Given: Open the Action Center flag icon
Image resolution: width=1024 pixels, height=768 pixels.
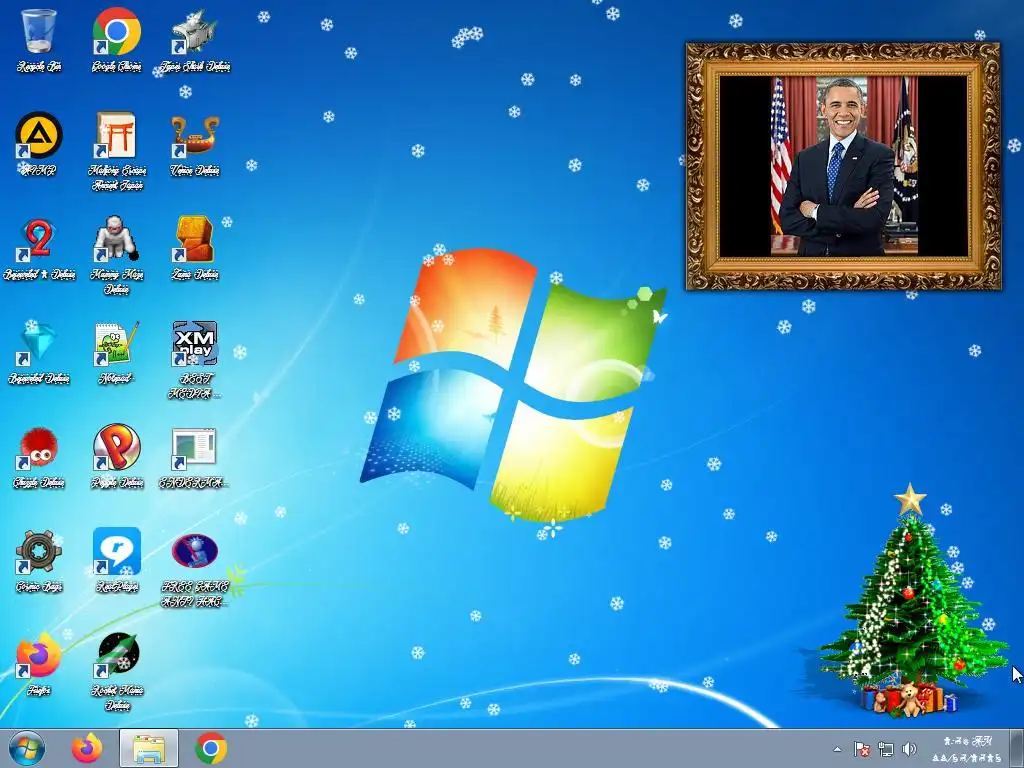Looking at the screenshot, I should click(861, 749).
